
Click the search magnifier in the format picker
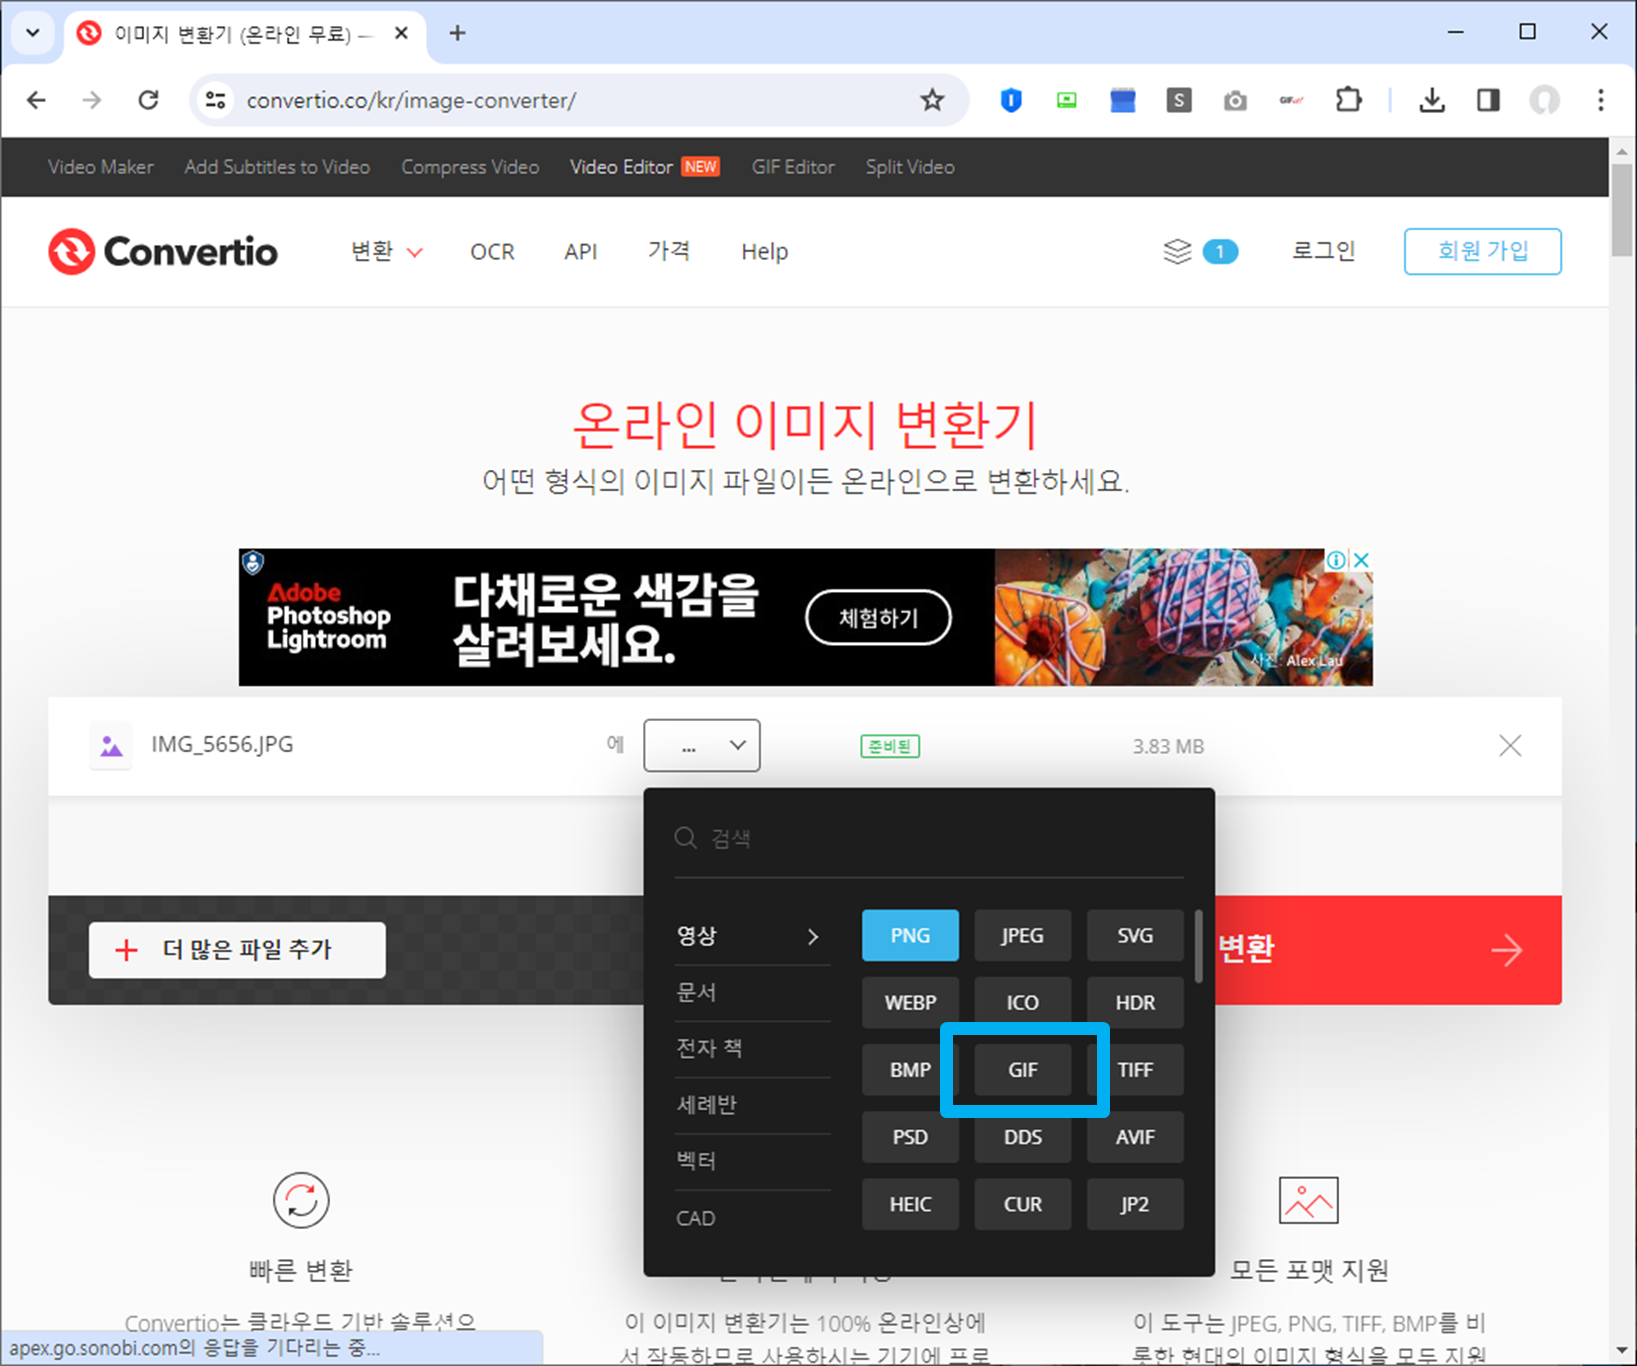(x=686, y=838)
